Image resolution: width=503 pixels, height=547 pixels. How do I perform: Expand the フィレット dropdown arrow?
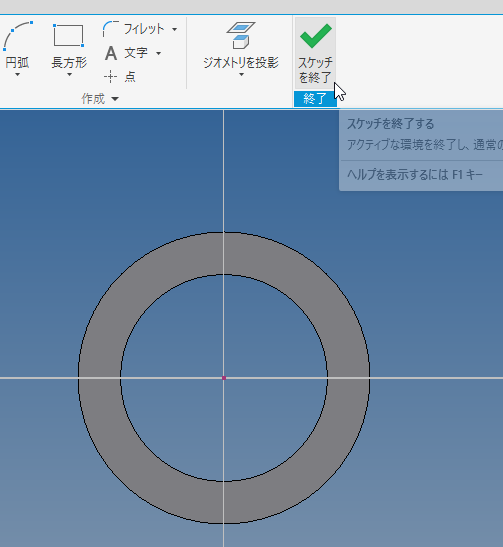click(x=174, y=29)
